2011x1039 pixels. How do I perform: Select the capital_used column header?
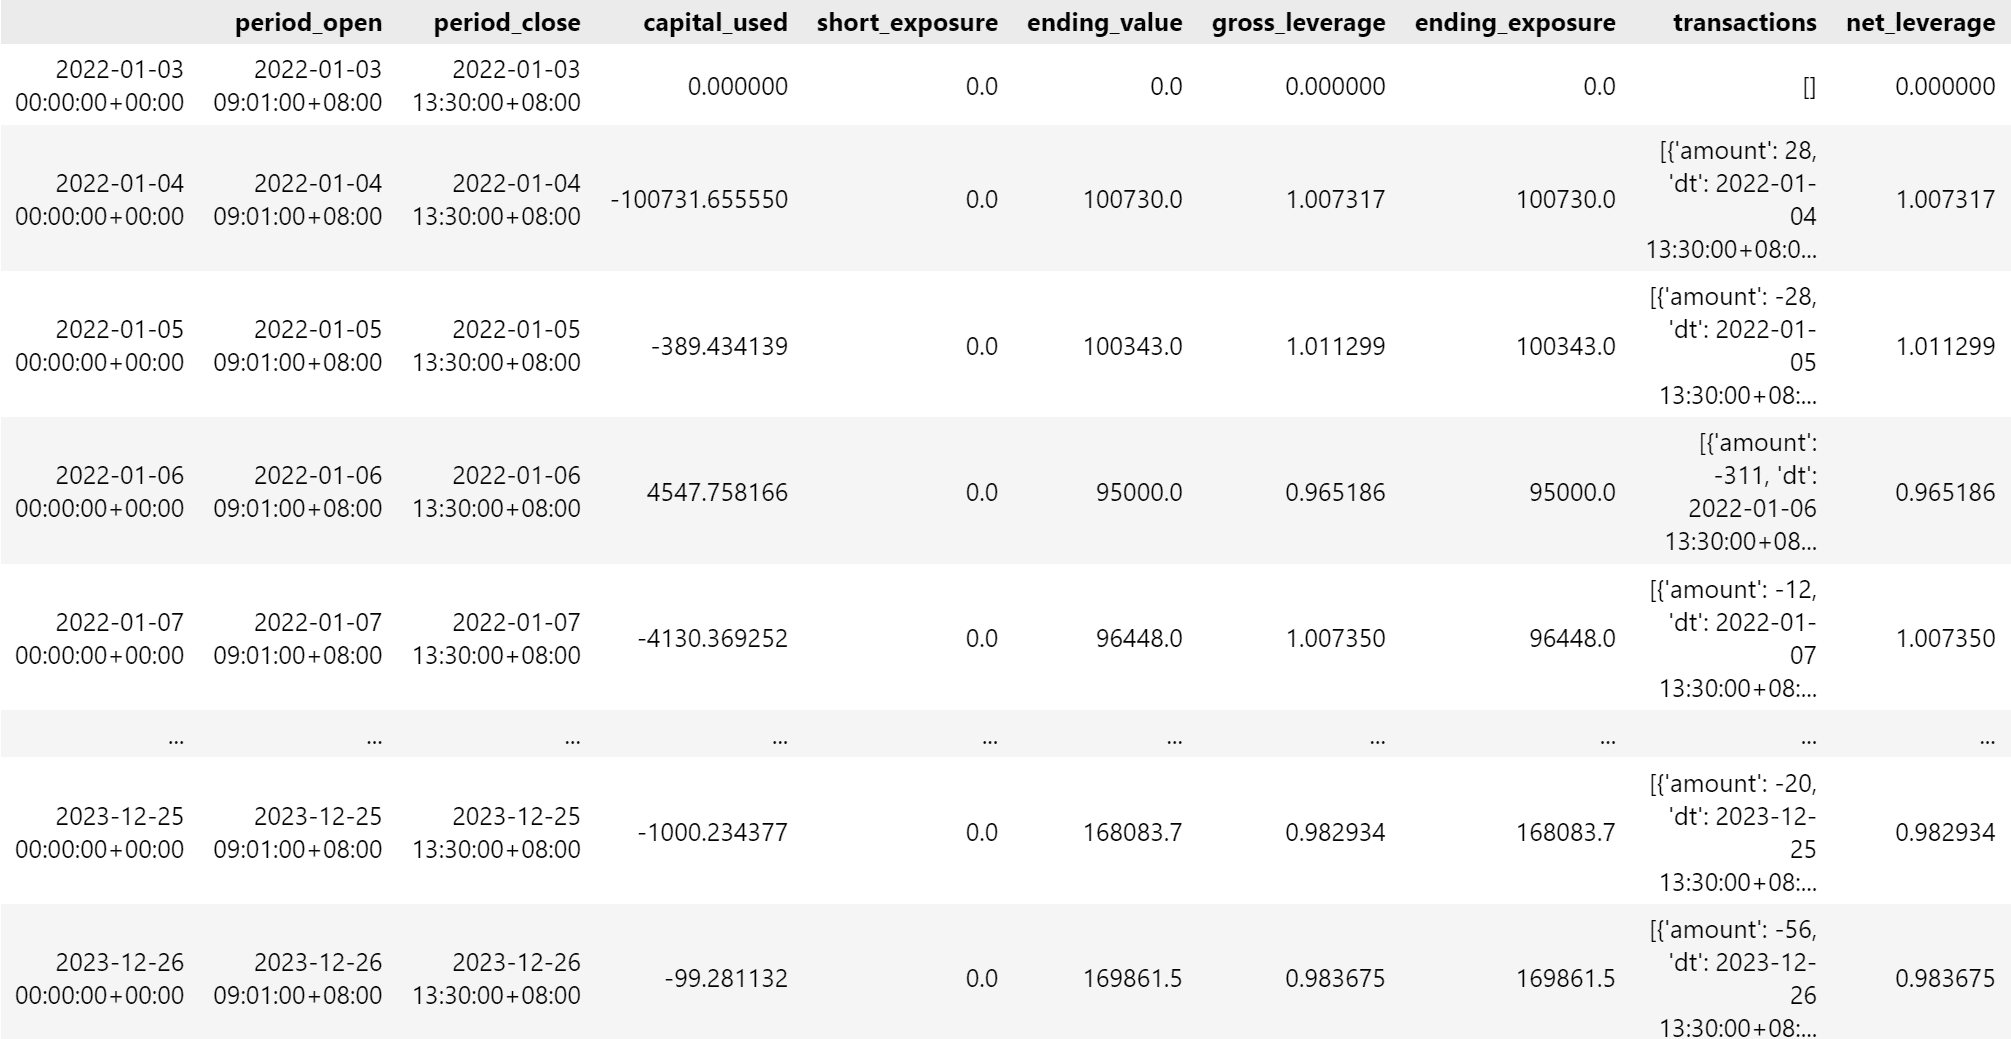[714, 23]
